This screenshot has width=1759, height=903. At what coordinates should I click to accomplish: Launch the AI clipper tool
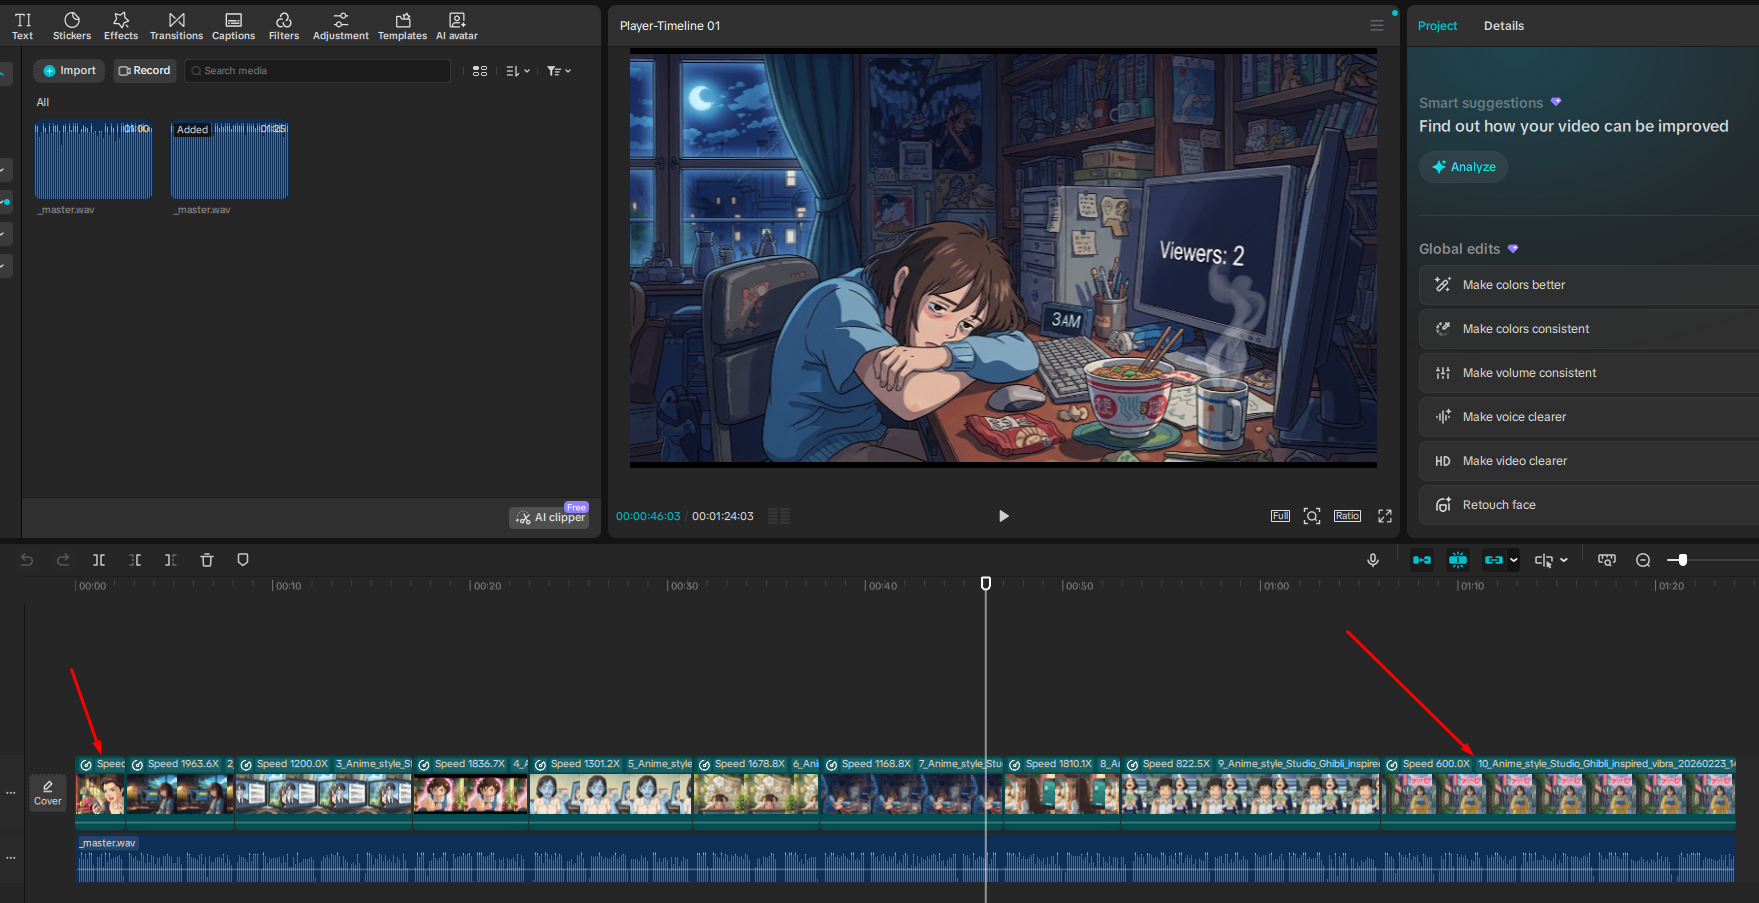tap(550, 517)
